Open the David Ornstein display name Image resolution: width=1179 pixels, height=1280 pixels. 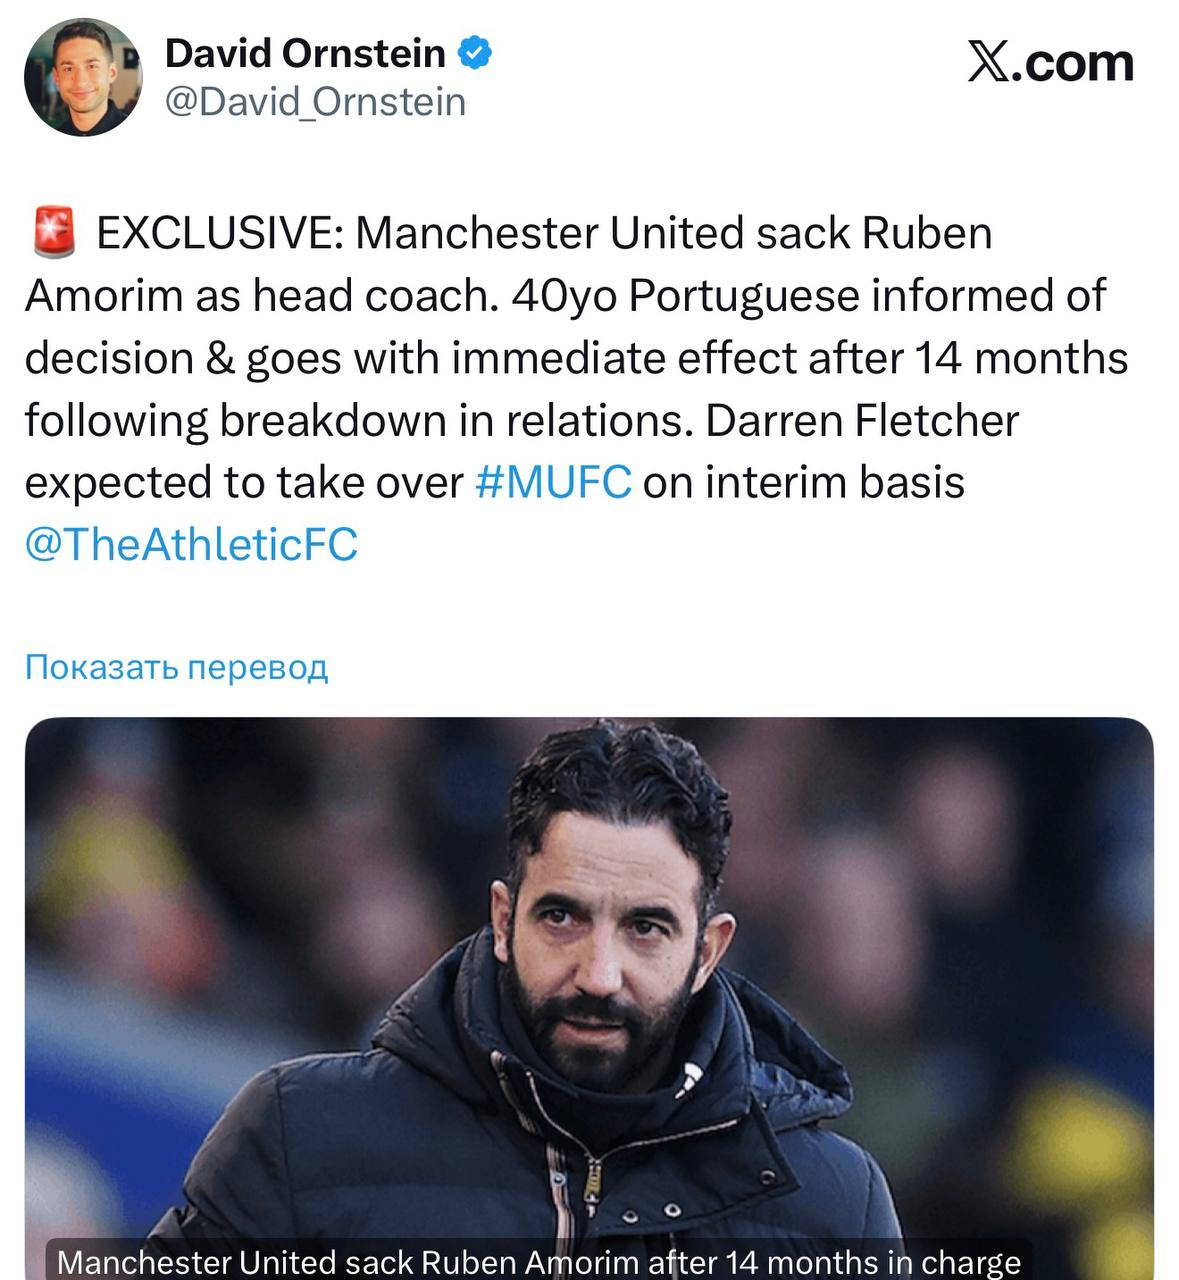pyautogui.click(x=305, y=53)
